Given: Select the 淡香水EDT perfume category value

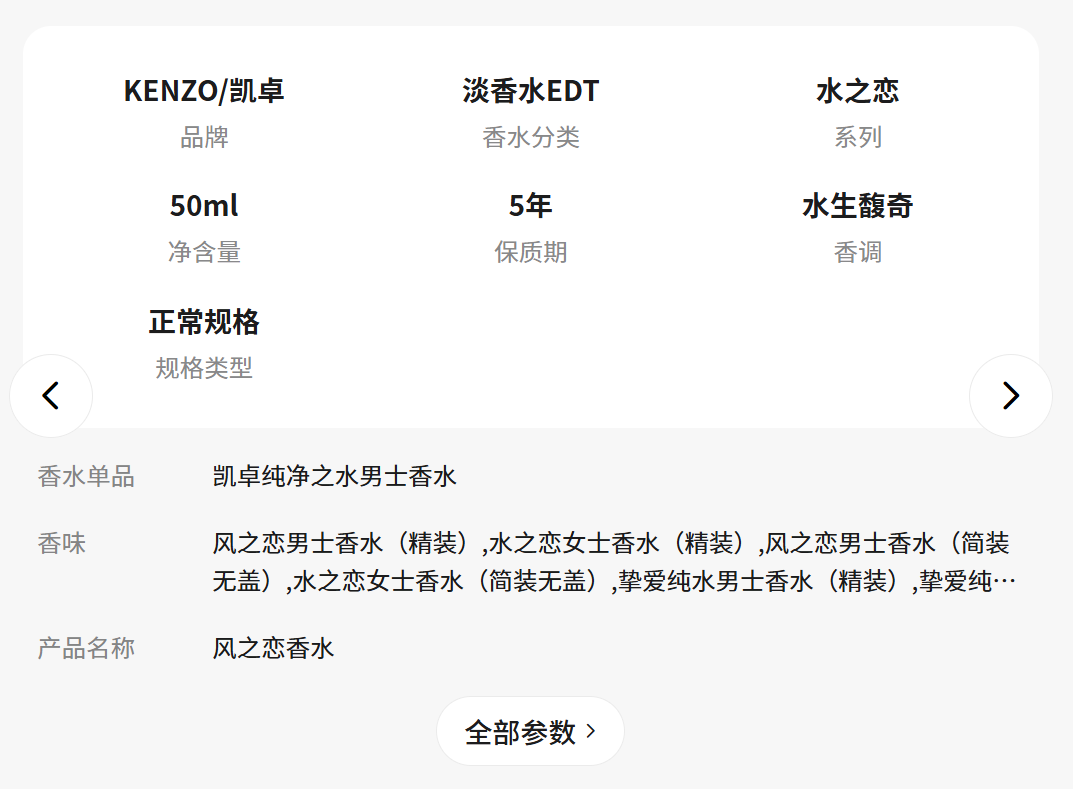Looking at the screenshot, I should pyautogui.click(x=530, y=91).
